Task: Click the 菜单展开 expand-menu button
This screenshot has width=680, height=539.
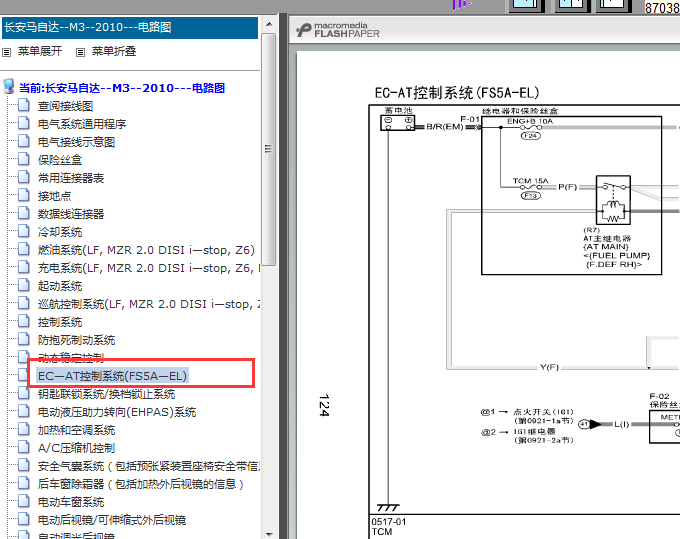Action: [x=40, y=51]
